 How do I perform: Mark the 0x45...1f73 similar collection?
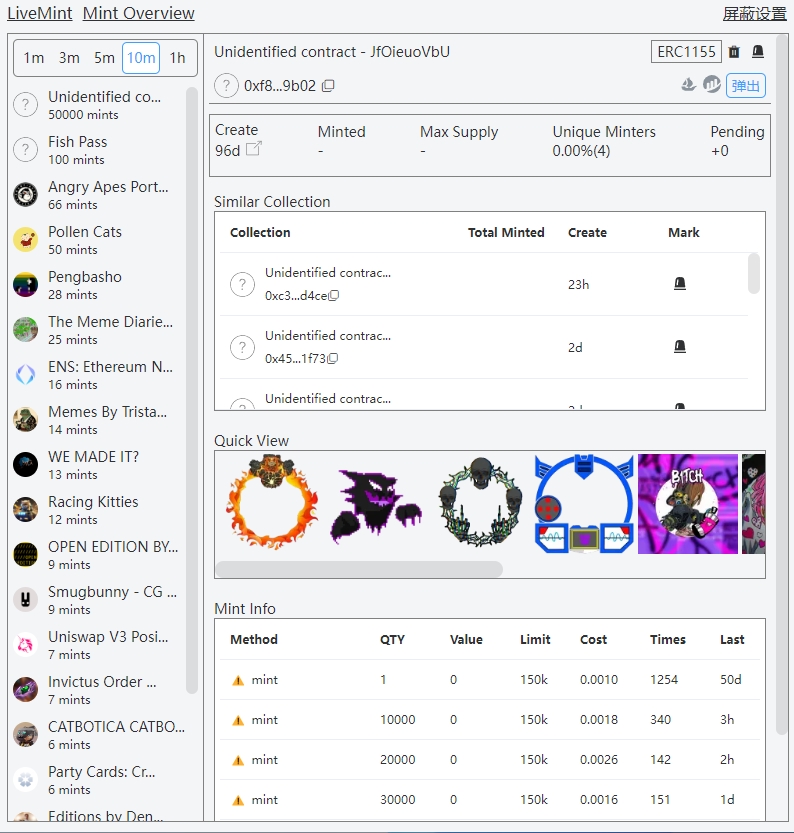pyautogui.click(x=680, y=347)
